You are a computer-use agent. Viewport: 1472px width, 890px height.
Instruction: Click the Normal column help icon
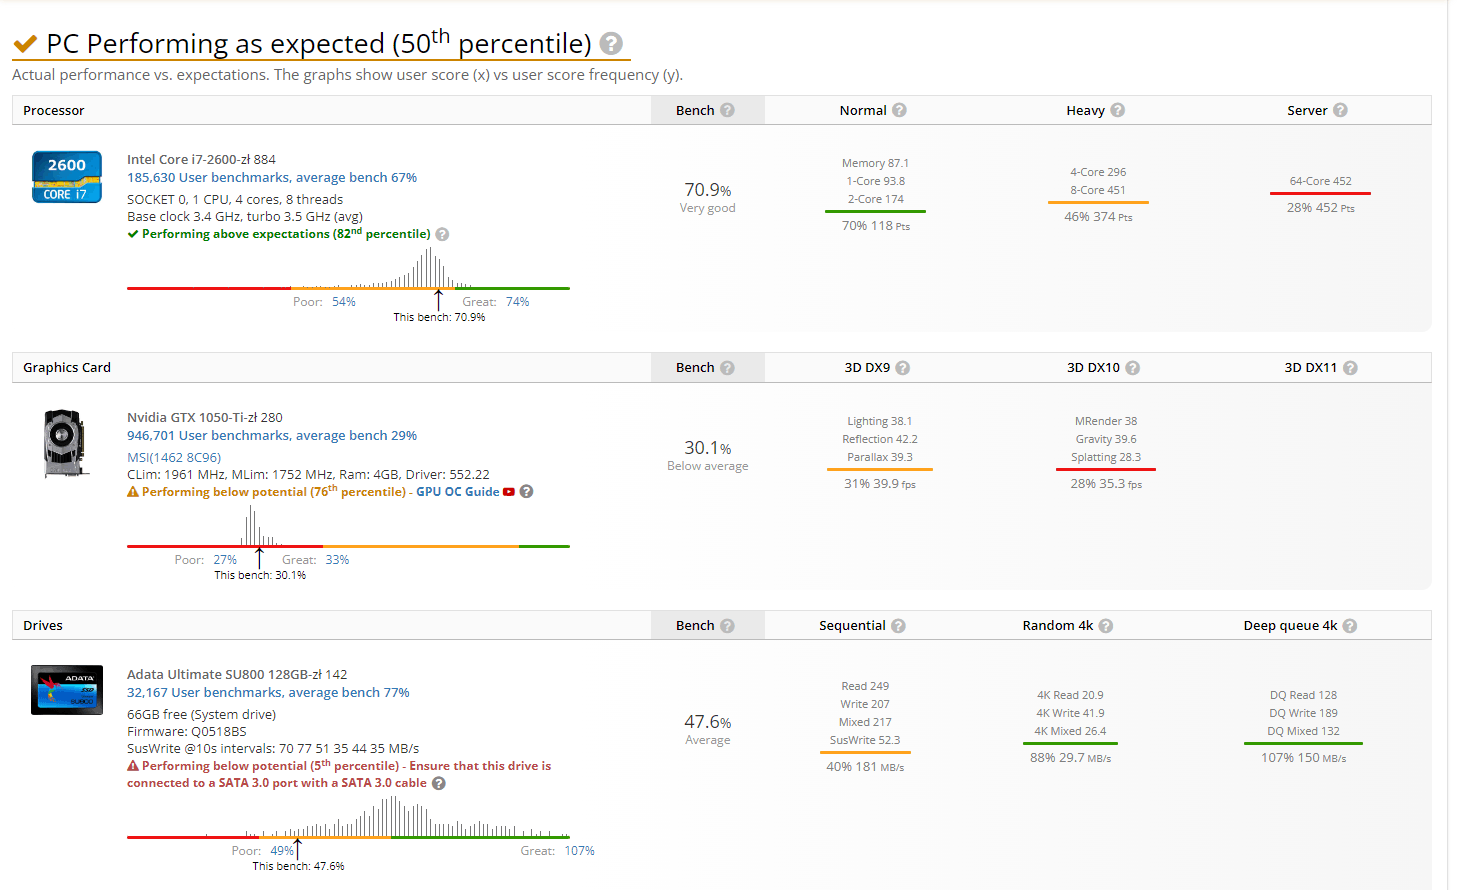click(x=899, y=110)
